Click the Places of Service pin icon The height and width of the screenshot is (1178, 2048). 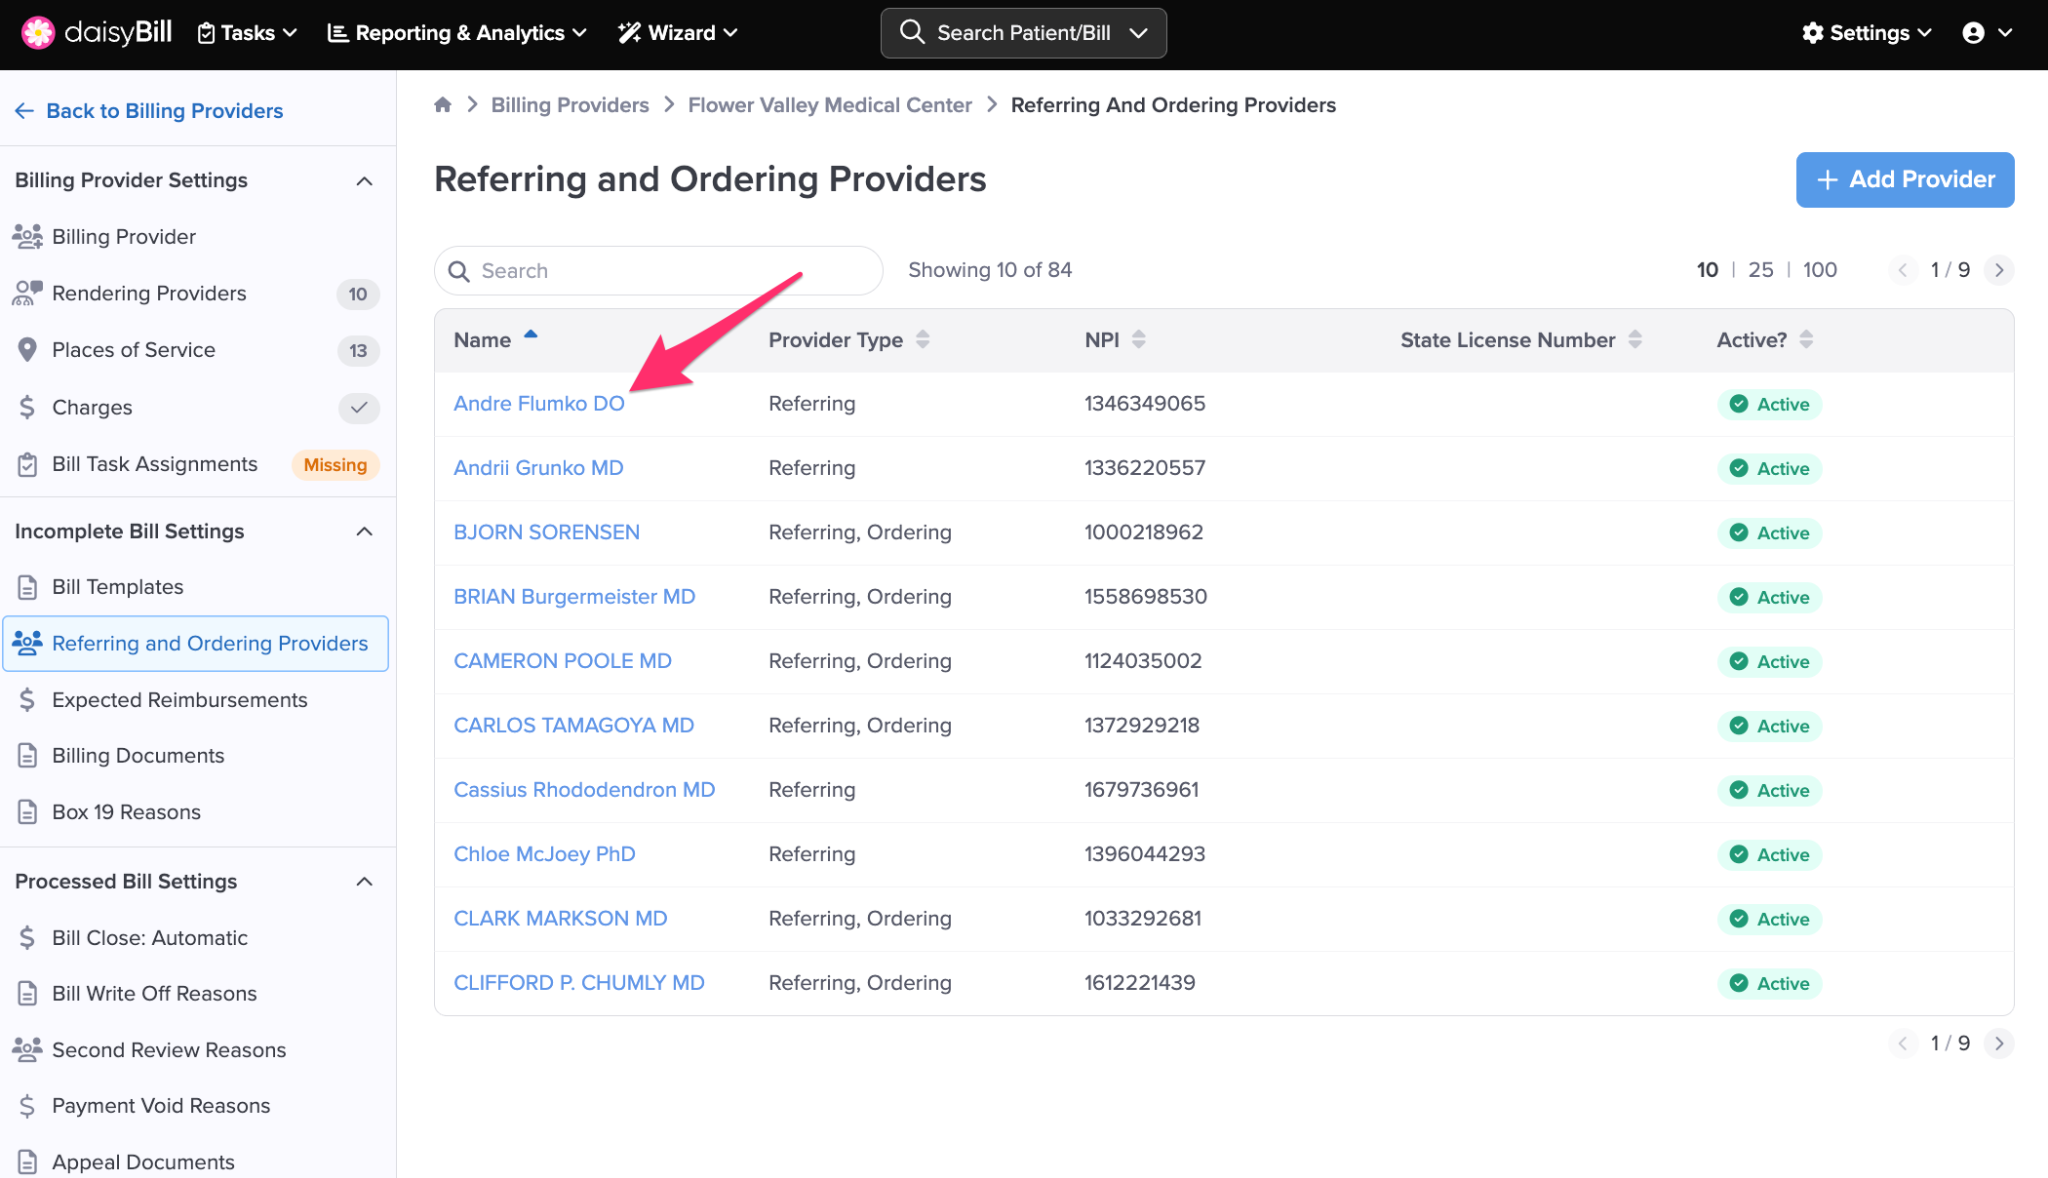(x=27, y=350)
